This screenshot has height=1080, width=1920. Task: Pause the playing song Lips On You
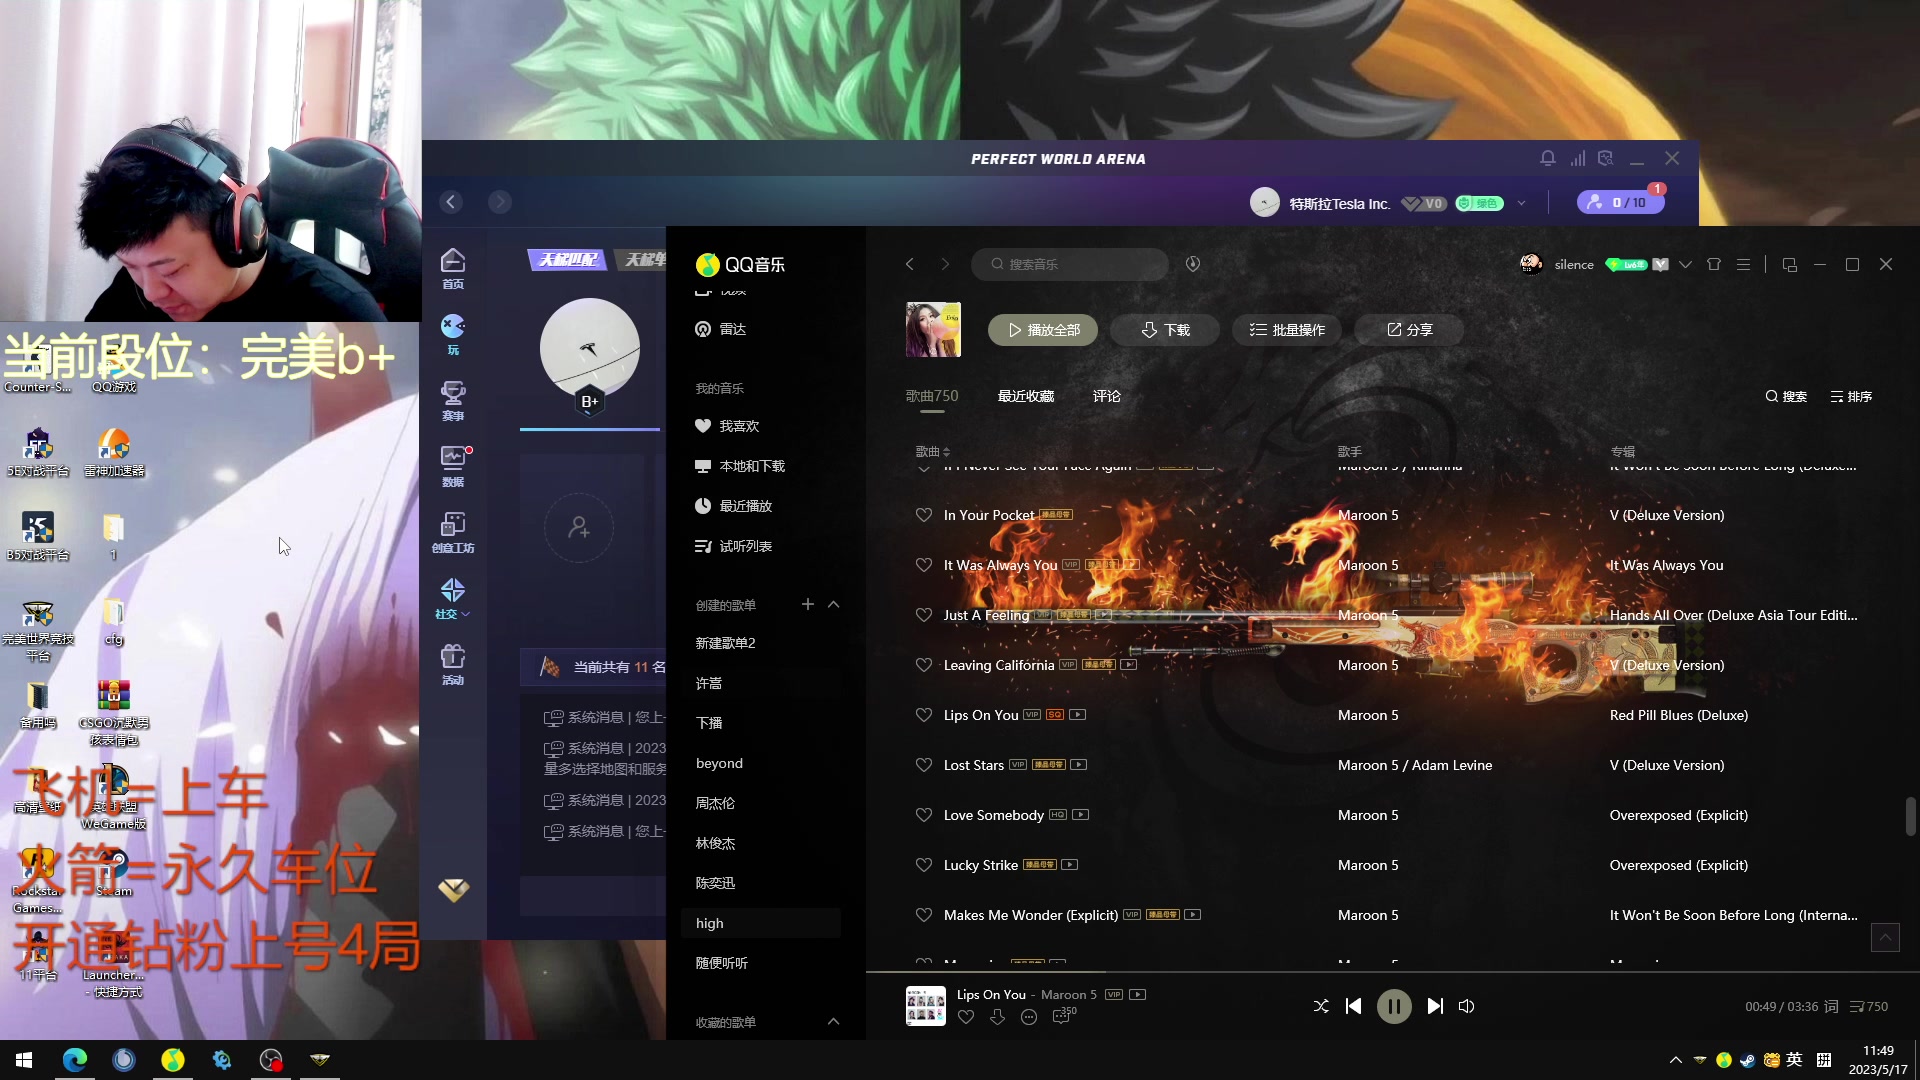(x=1394, y=1006)
